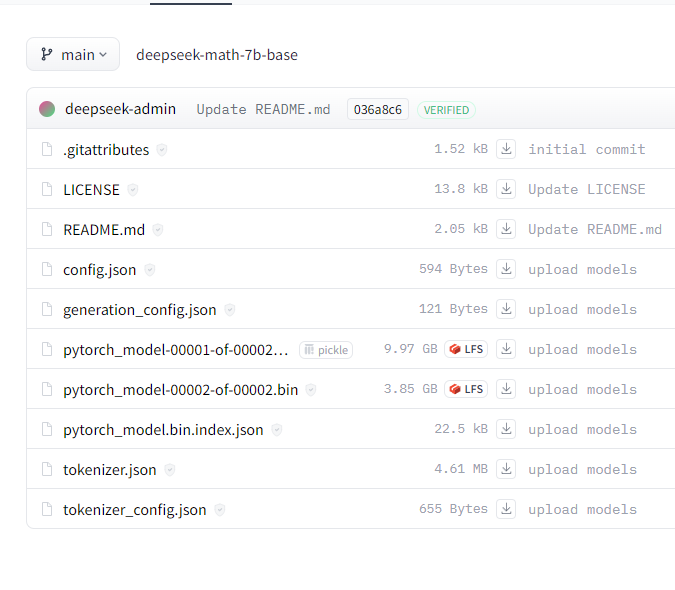The image size is (675, 590).
Task: Open the main branch dropdown
Action: pyautogui.click(x=73, y=55)
